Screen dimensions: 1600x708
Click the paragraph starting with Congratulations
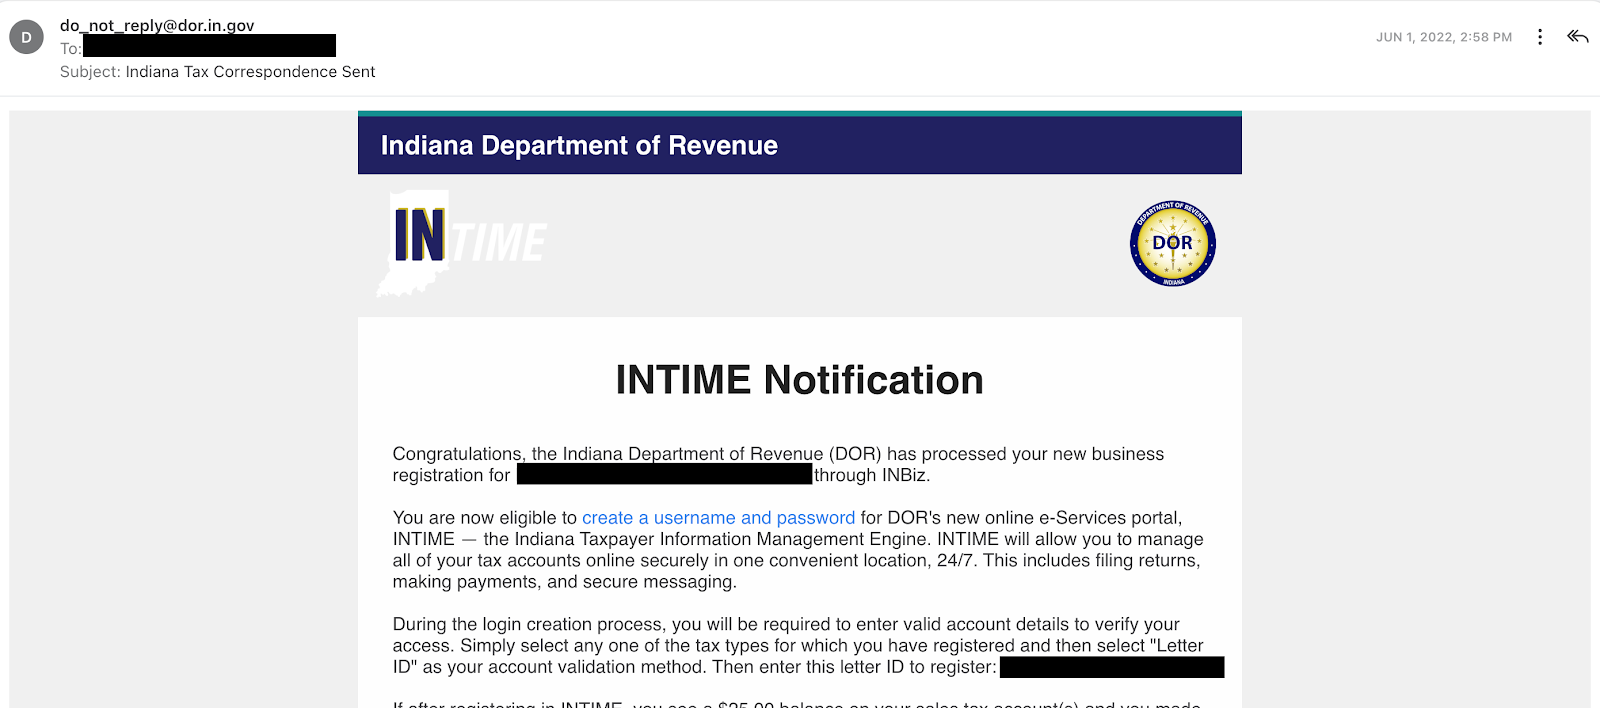click(778, 454)
